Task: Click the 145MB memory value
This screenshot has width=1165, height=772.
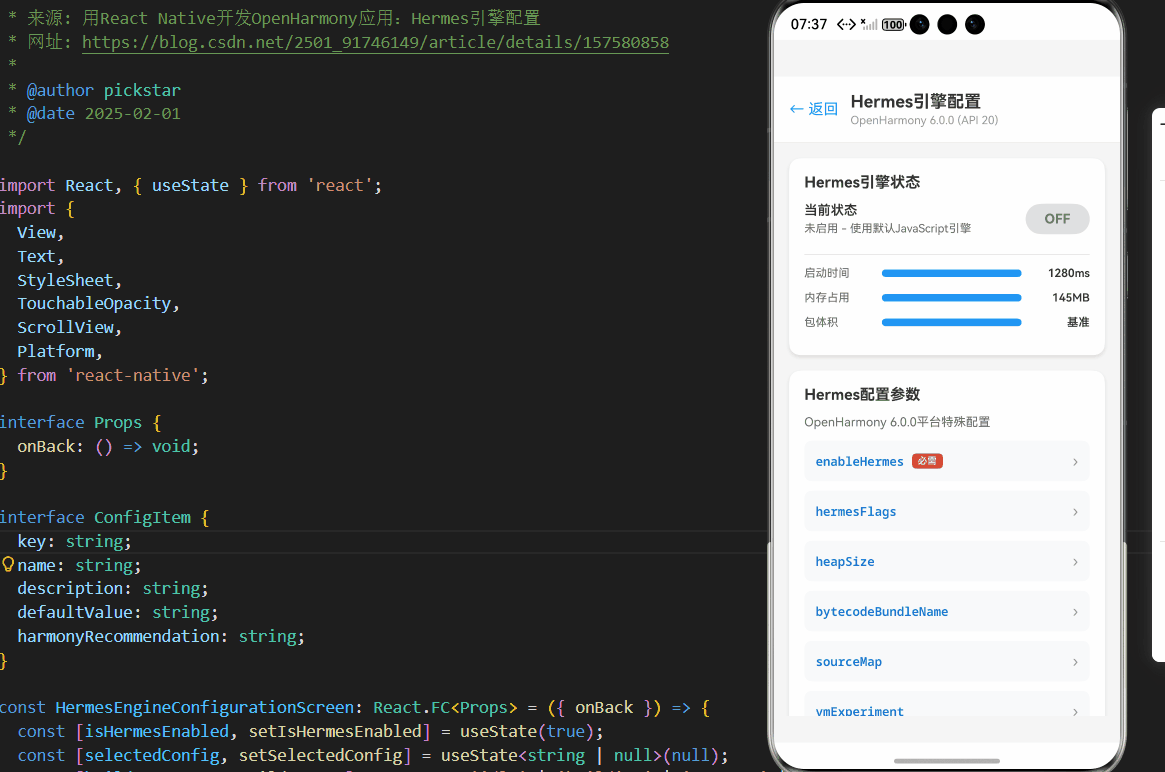Action: click(x=1071, y=297)
